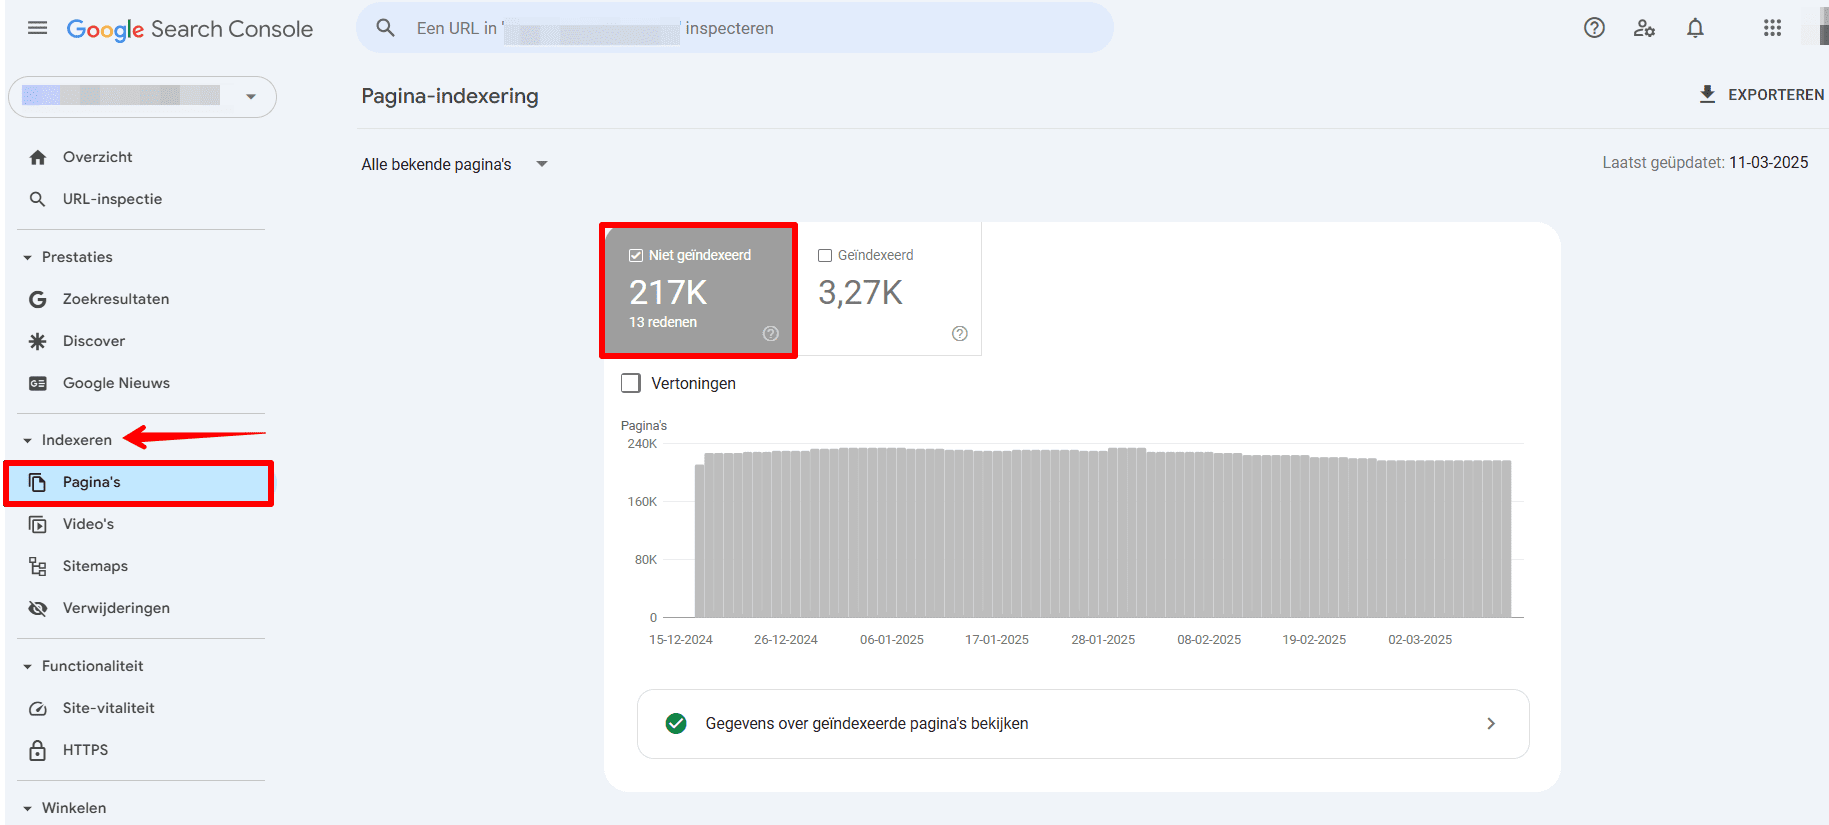
Task: Open Gegevens over geïndexeerde pagina's bekijken
Action: (1083, 724)
